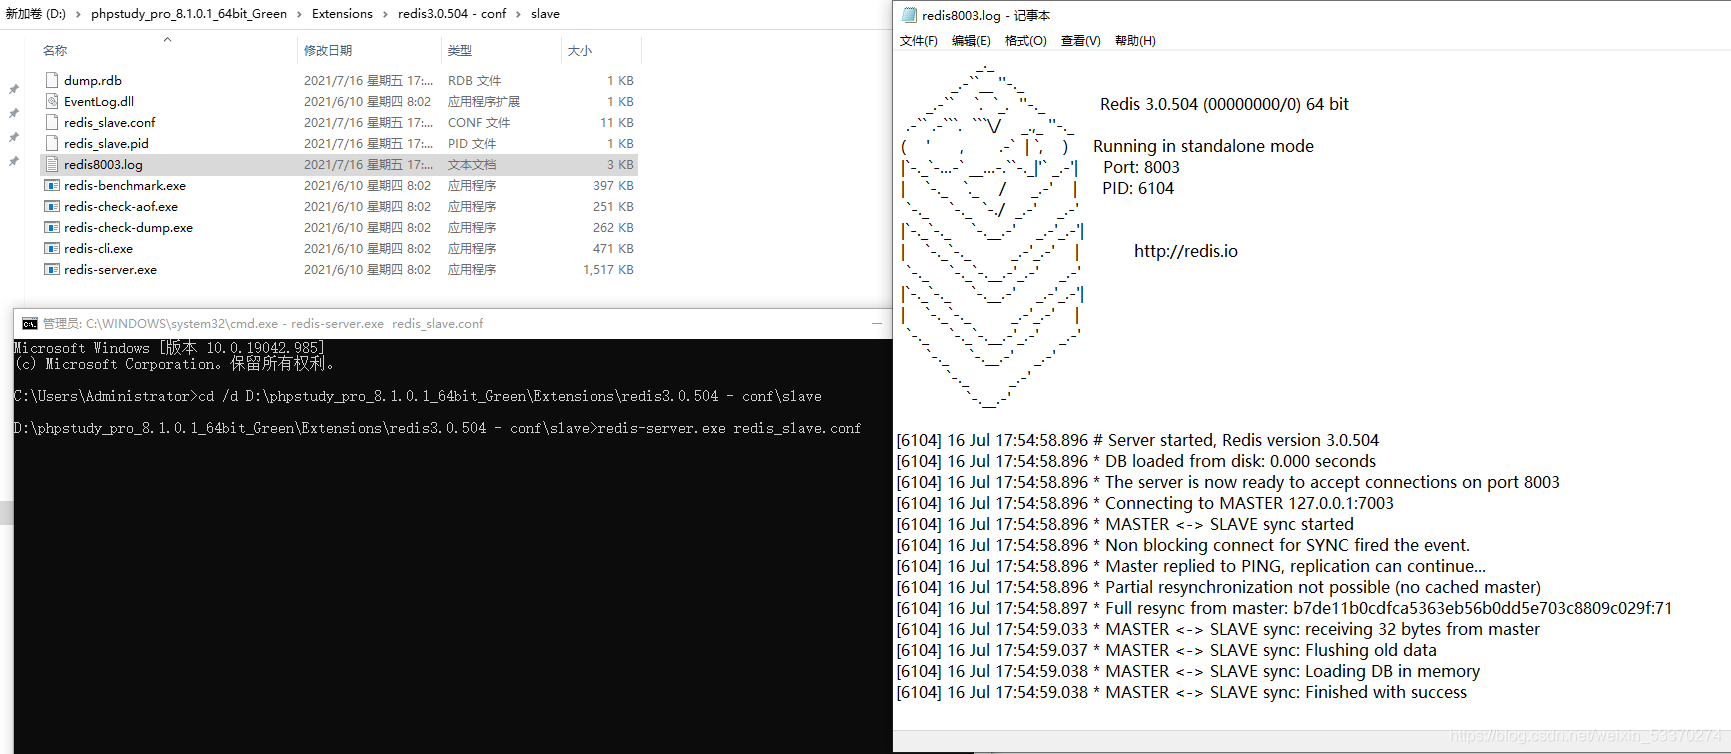Click the redis-check-dump.exe application icon
The width and height of the screenshot is (1731, 754).
click(x=52, y=227)
